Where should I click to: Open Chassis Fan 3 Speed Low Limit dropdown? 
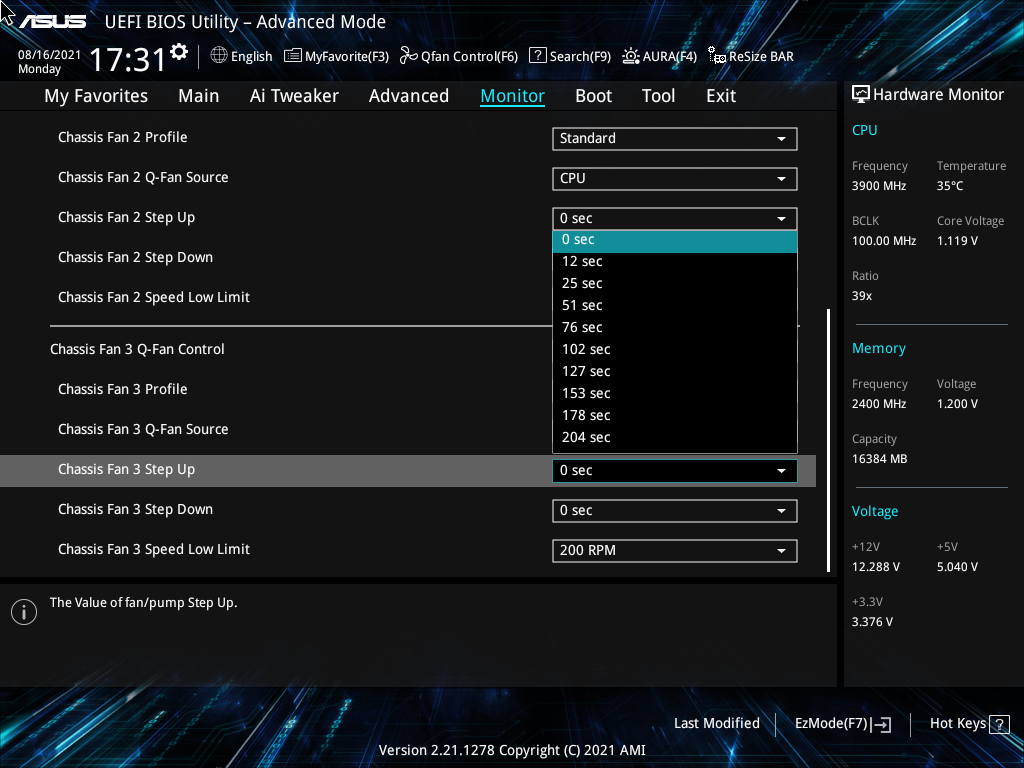click(x=675, y=550)
